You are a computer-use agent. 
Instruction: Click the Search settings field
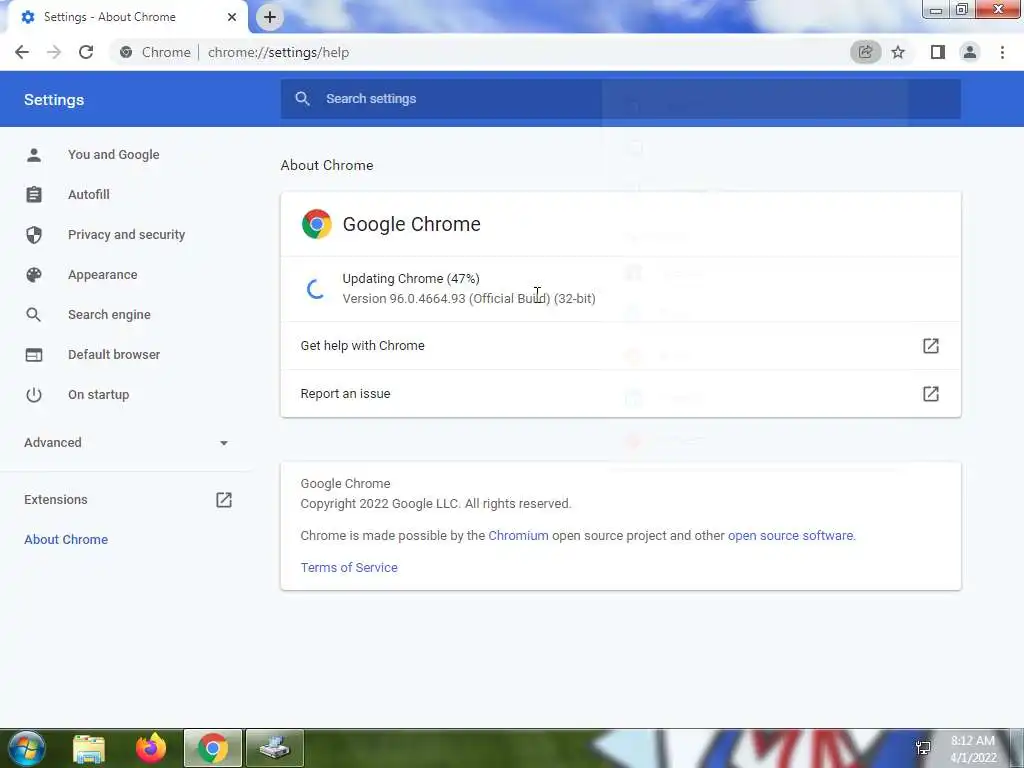click(620, 99)
